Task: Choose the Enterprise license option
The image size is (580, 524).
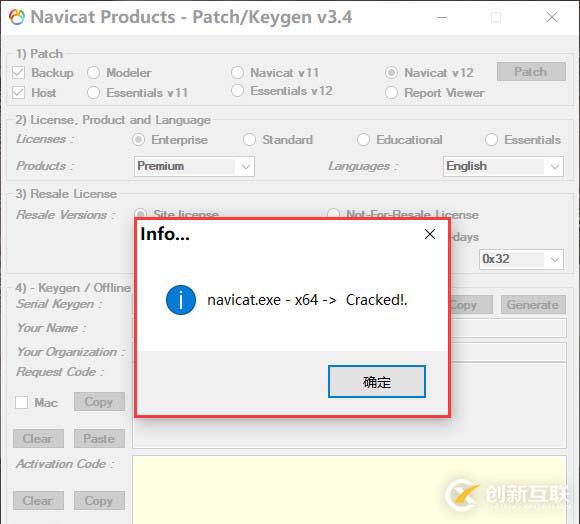Action: pos(138,140)
